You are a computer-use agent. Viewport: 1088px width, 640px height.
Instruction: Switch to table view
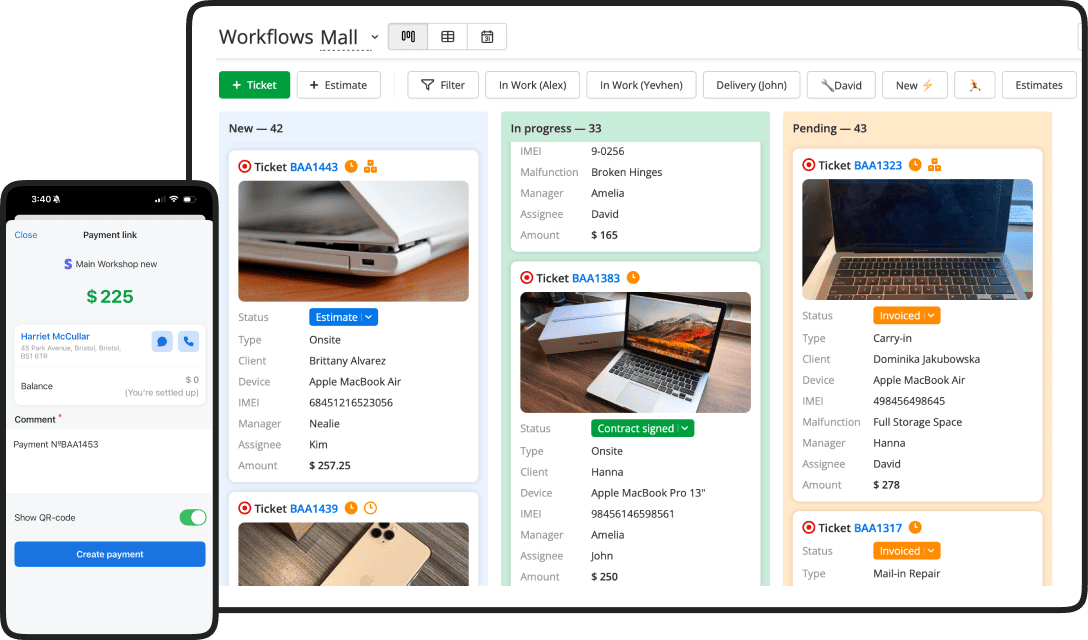coord(447,37)
